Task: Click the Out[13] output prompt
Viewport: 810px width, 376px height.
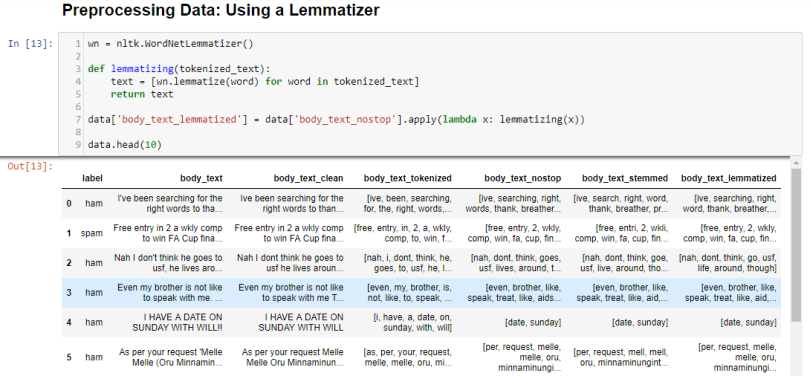Action: (x=30, y=166)
